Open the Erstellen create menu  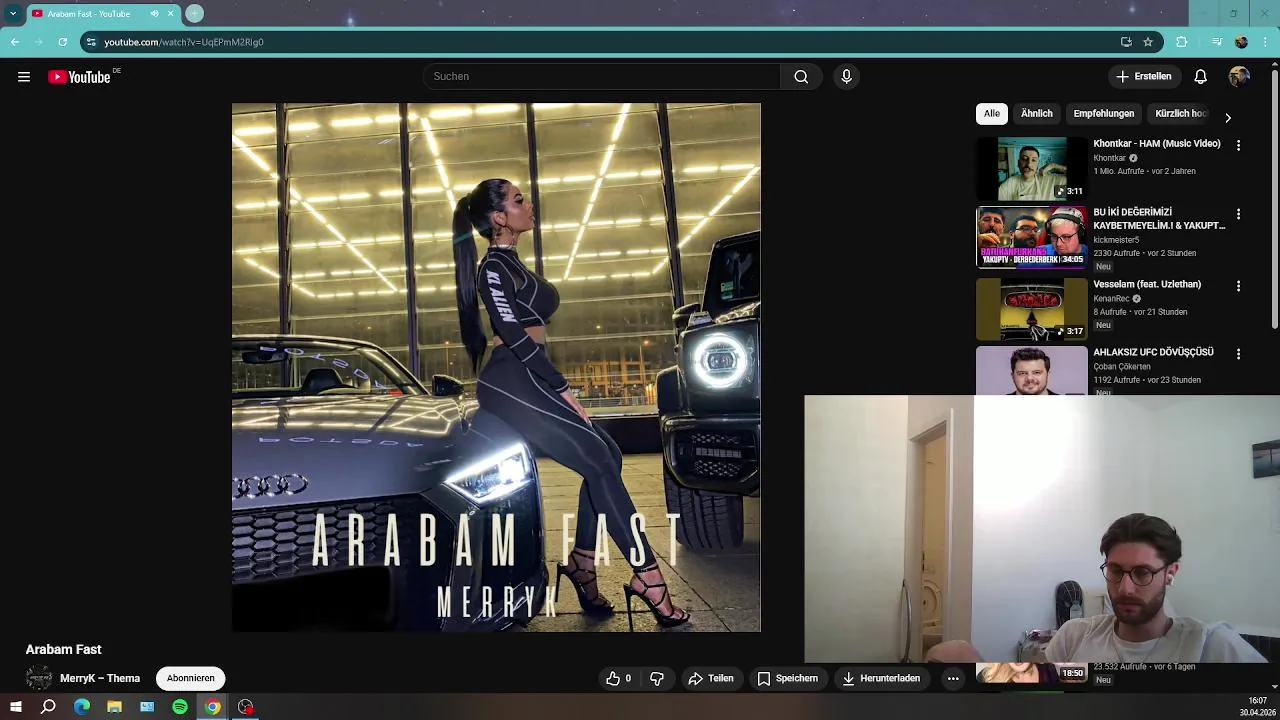[1144, 77]
